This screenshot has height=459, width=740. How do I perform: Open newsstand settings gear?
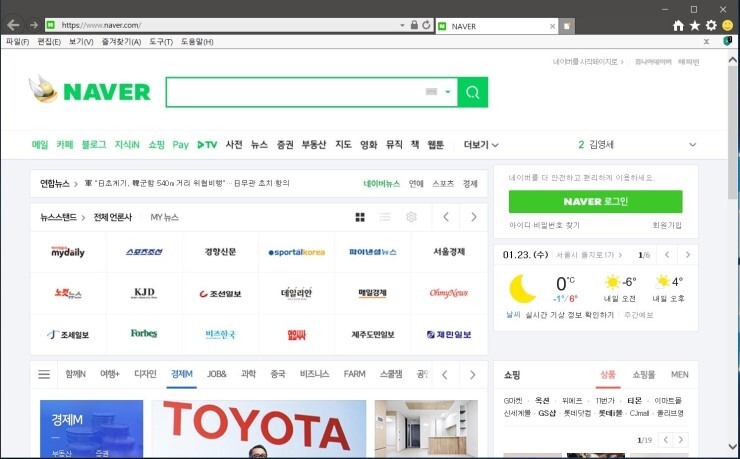pyautogui.click(x=412, y=217)
